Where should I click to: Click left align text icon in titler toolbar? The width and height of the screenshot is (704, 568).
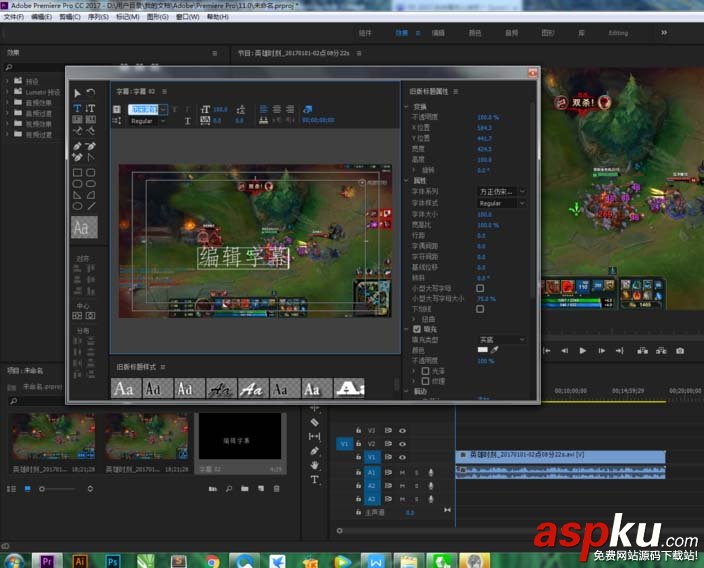pyautogui.click(x=264, y=109)
